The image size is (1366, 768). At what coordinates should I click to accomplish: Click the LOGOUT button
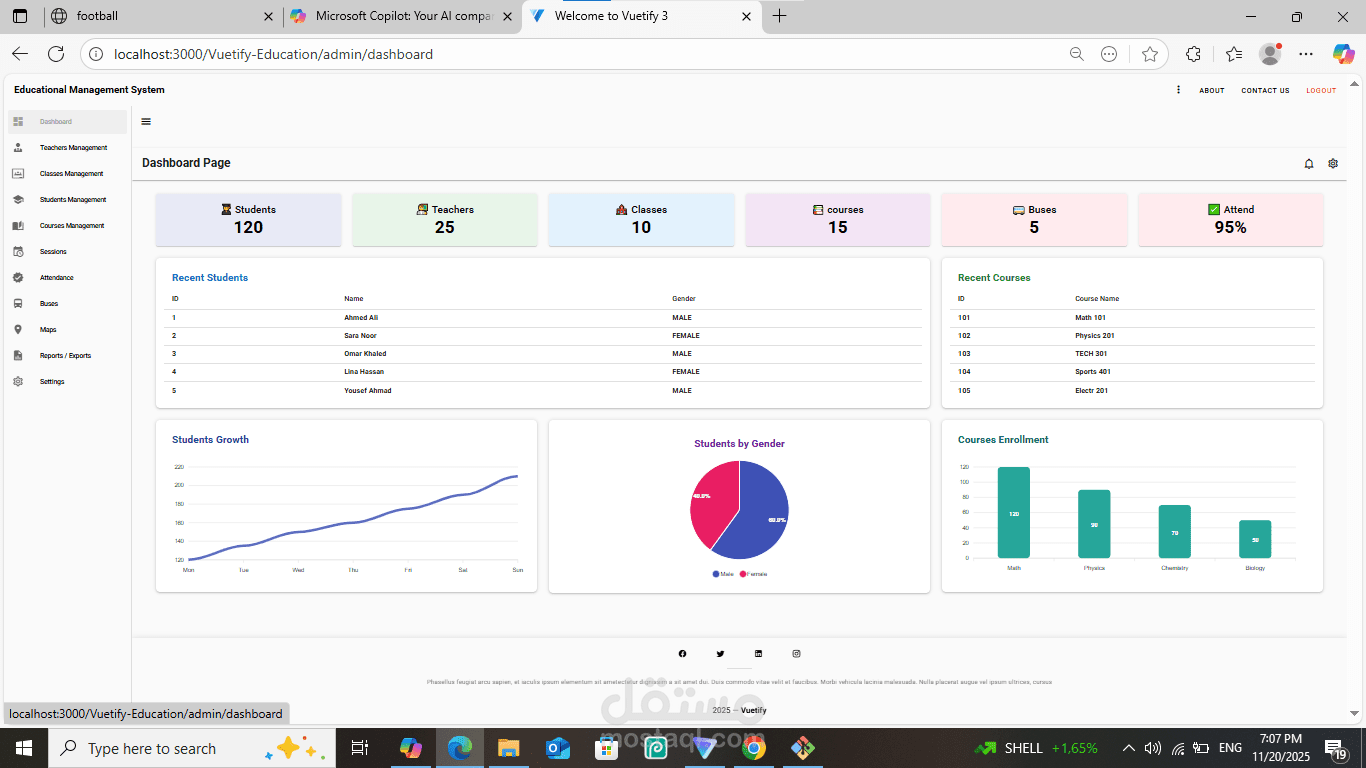pyautogui.click(x=1321, y=91)
